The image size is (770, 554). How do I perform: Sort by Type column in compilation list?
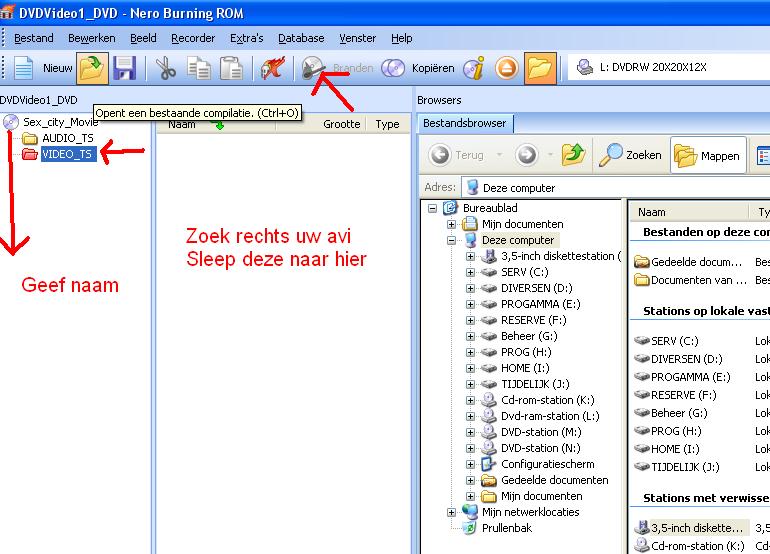(387, 124)
